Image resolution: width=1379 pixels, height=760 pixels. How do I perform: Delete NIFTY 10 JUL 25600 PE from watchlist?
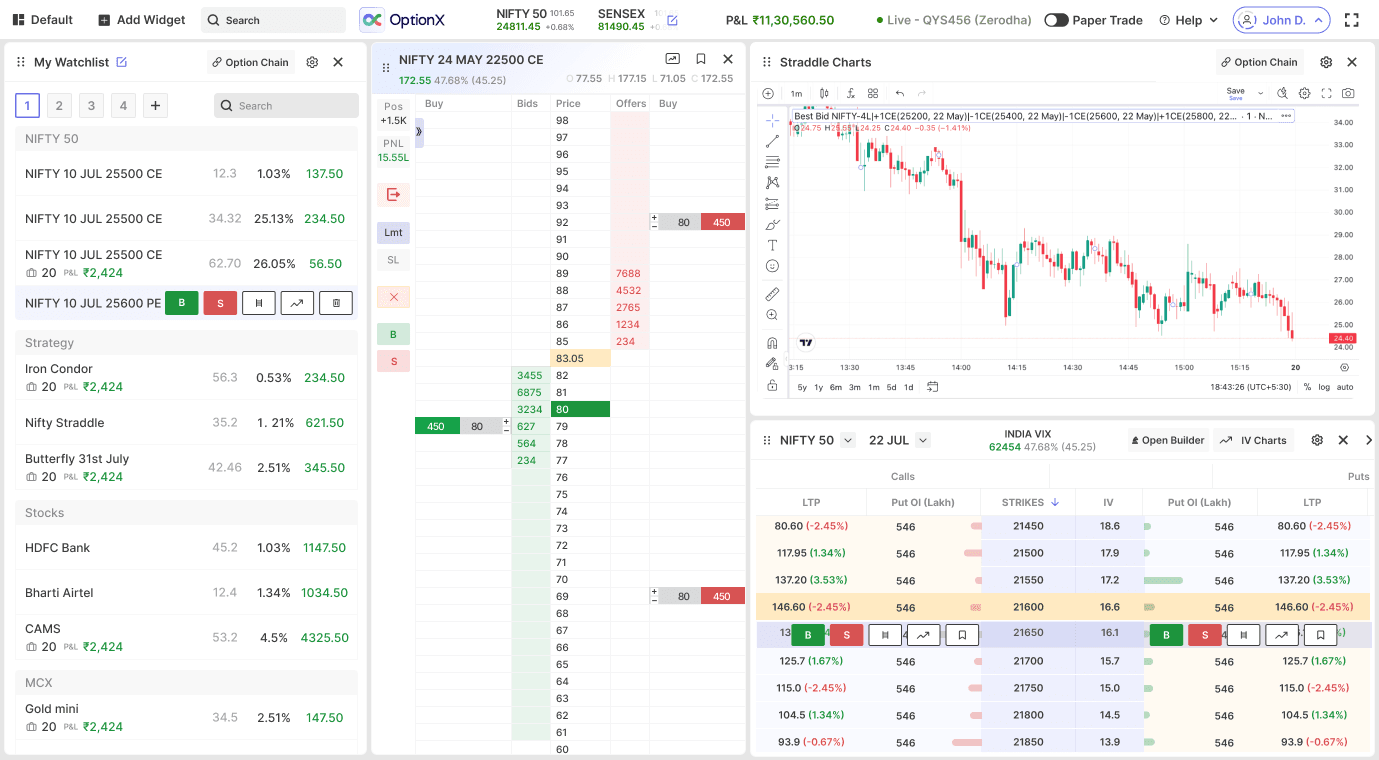336,303
